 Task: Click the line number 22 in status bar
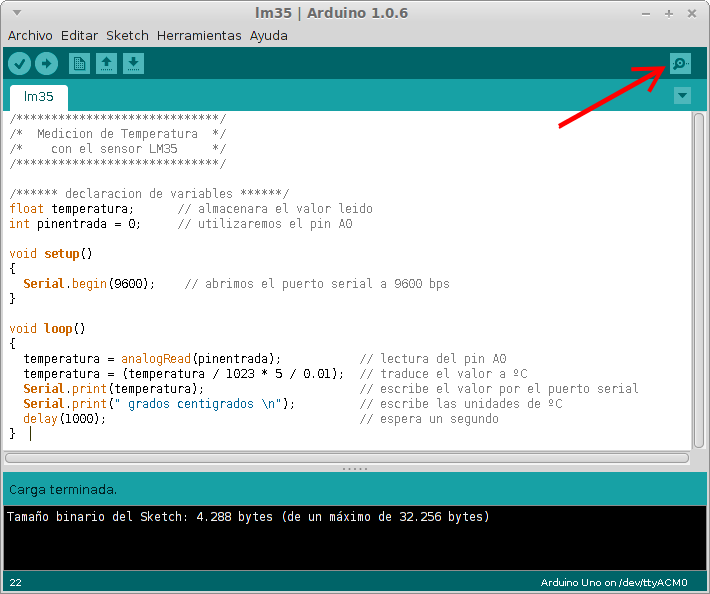coord(15,583)
